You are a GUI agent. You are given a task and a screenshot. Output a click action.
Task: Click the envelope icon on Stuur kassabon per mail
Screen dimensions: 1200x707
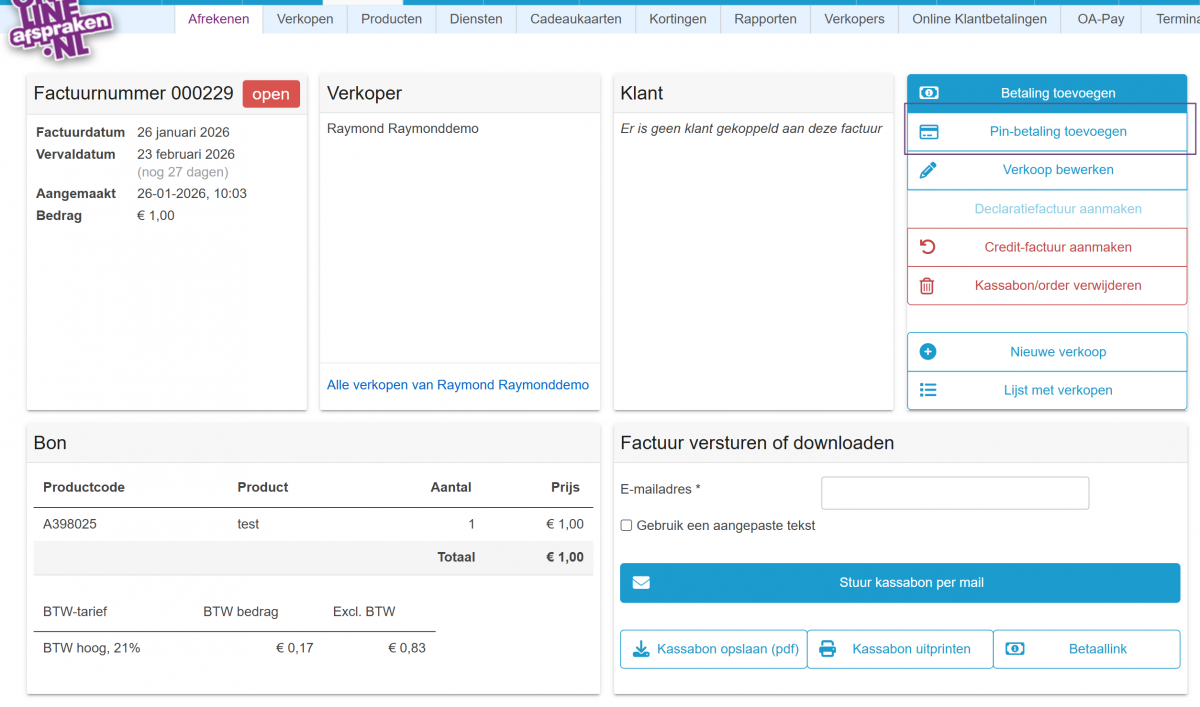tap(641, 582)
